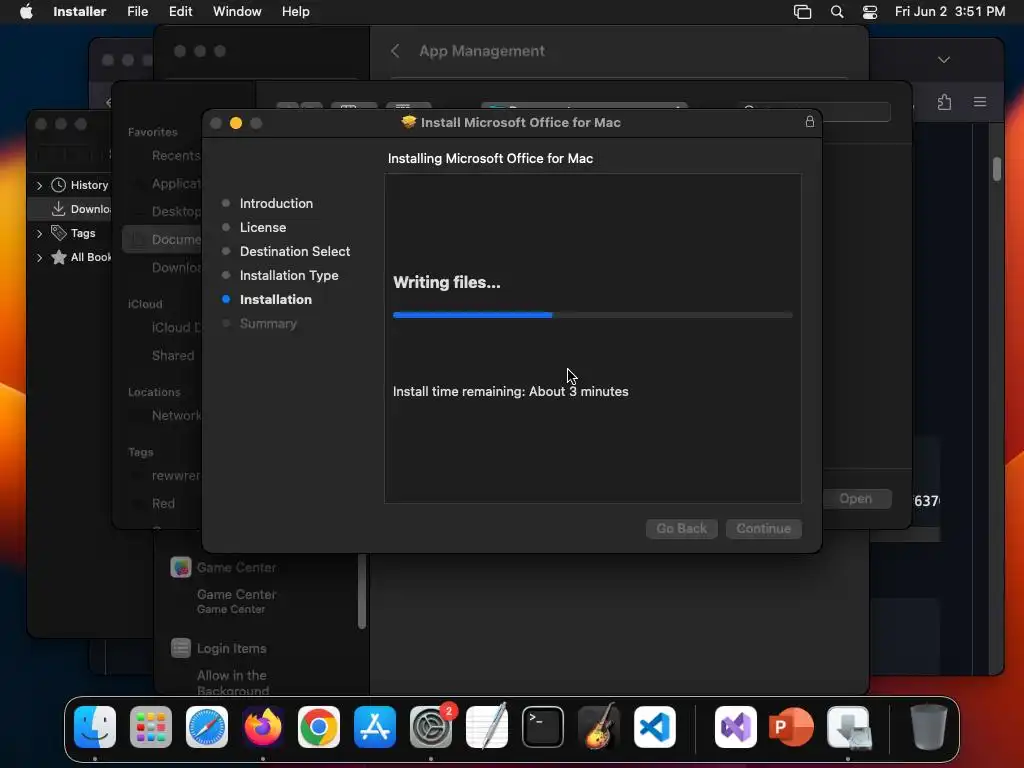Click the tab list chevron in browser
1024x768 pixels.
click(x=944, y=59)
